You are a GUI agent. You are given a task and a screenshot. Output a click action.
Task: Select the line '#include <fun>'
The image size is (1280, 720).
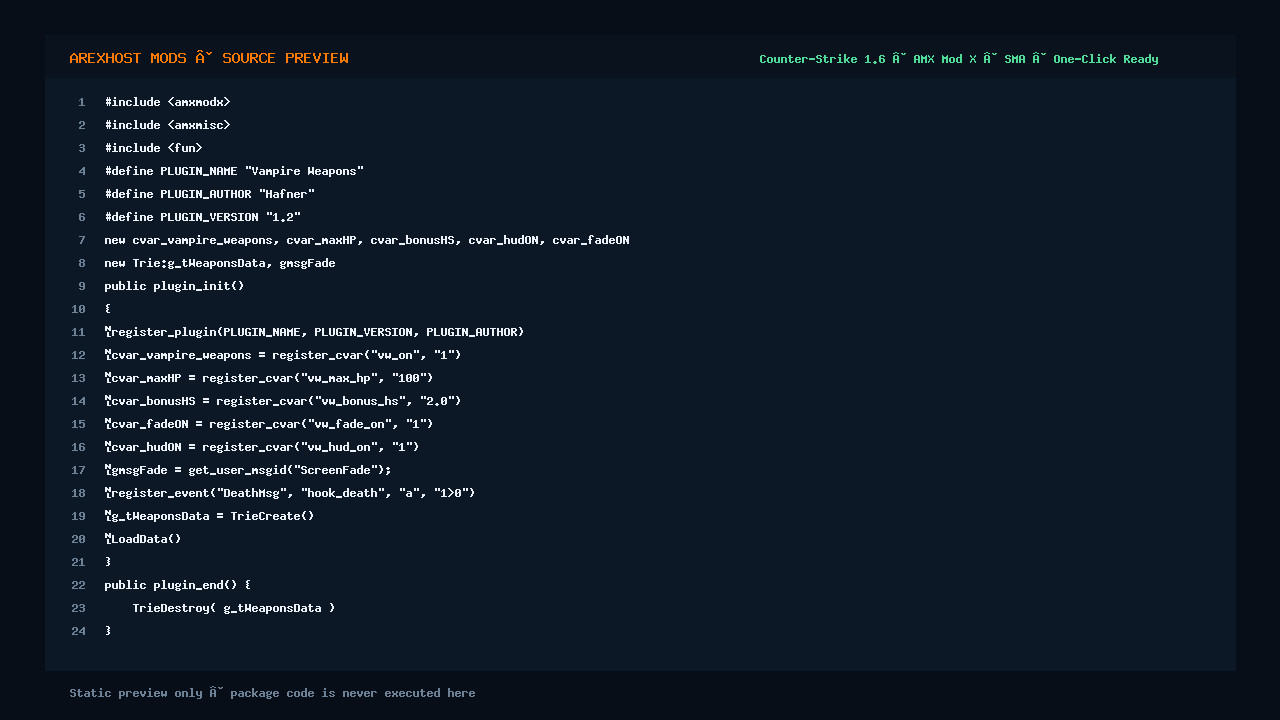coord(153,148)
